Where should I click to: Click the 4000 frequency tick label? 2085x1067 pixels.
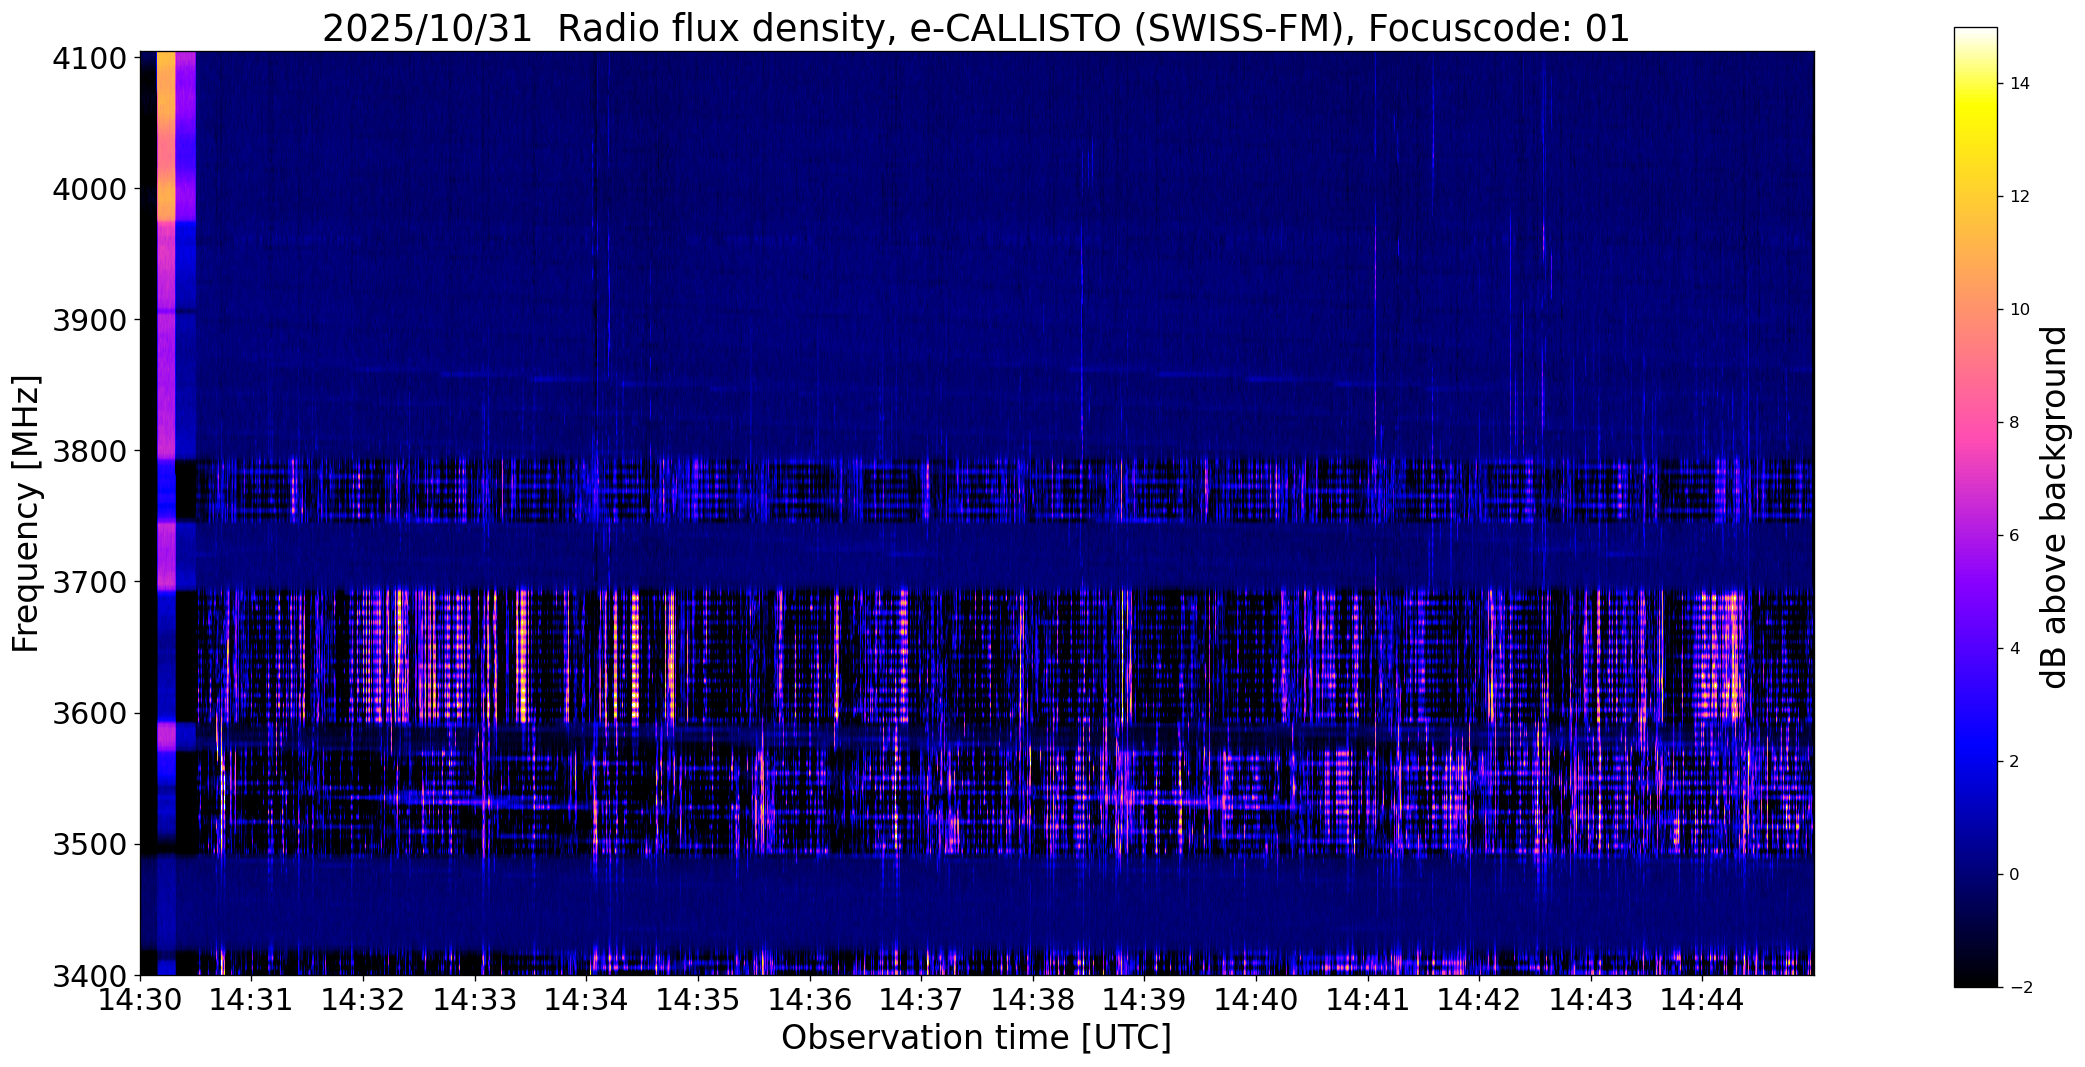(x=89, y=189)
